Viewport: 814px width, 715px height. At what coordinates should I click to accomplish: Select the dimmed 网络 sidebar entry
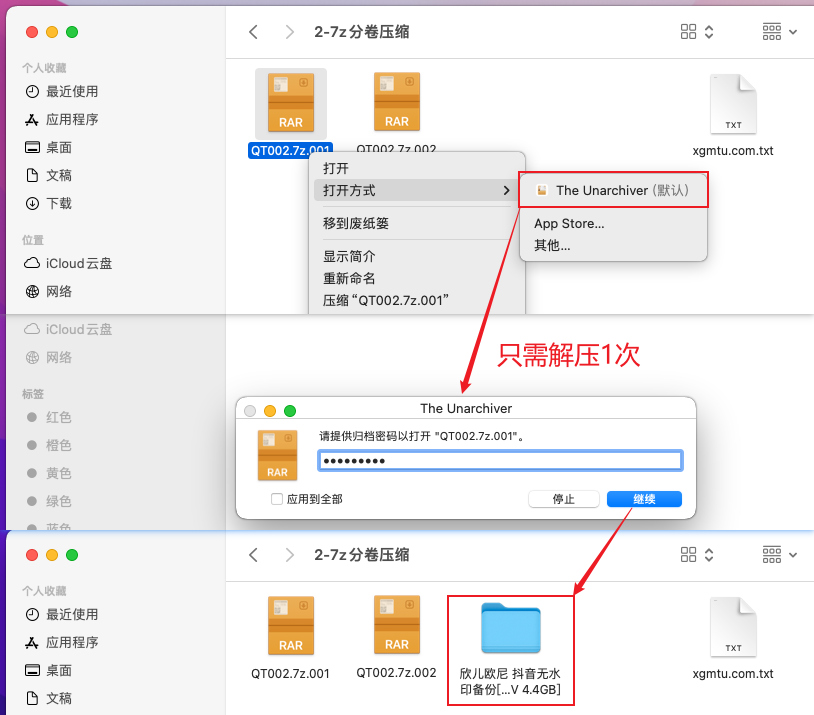point(48,358)
